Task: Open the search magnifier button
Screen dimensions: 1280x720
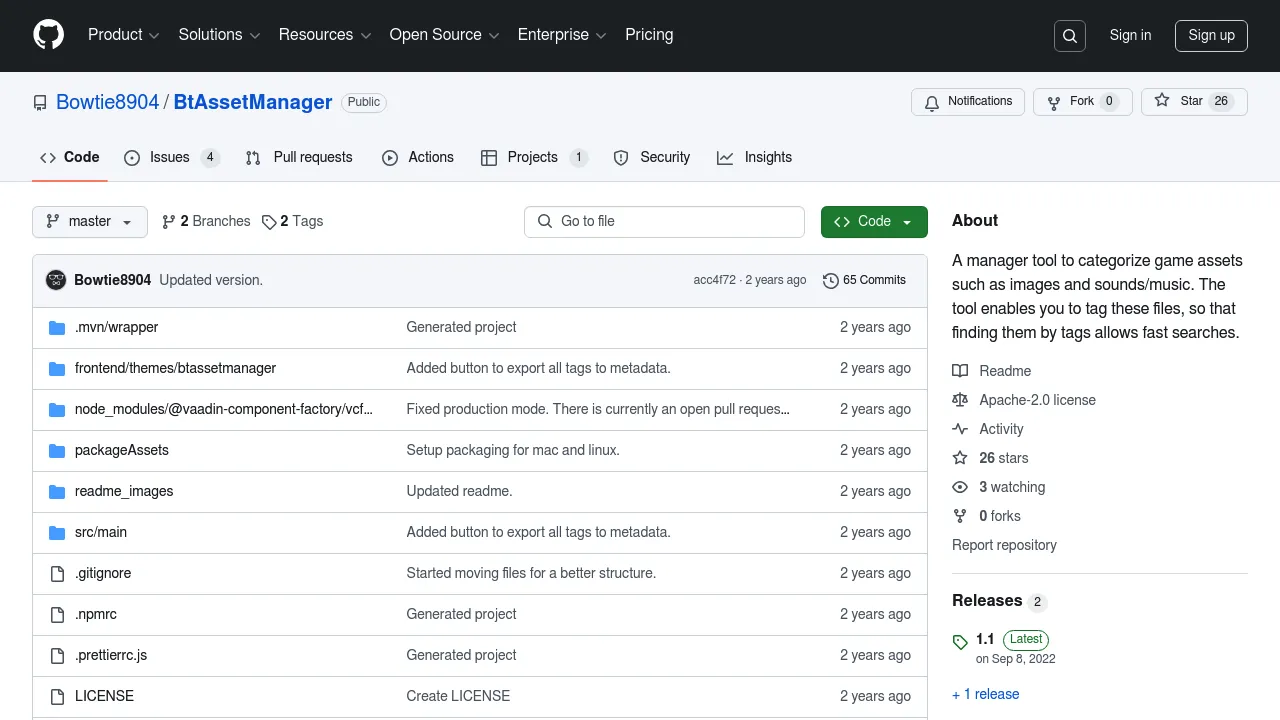Action: tap(1070, 36)
